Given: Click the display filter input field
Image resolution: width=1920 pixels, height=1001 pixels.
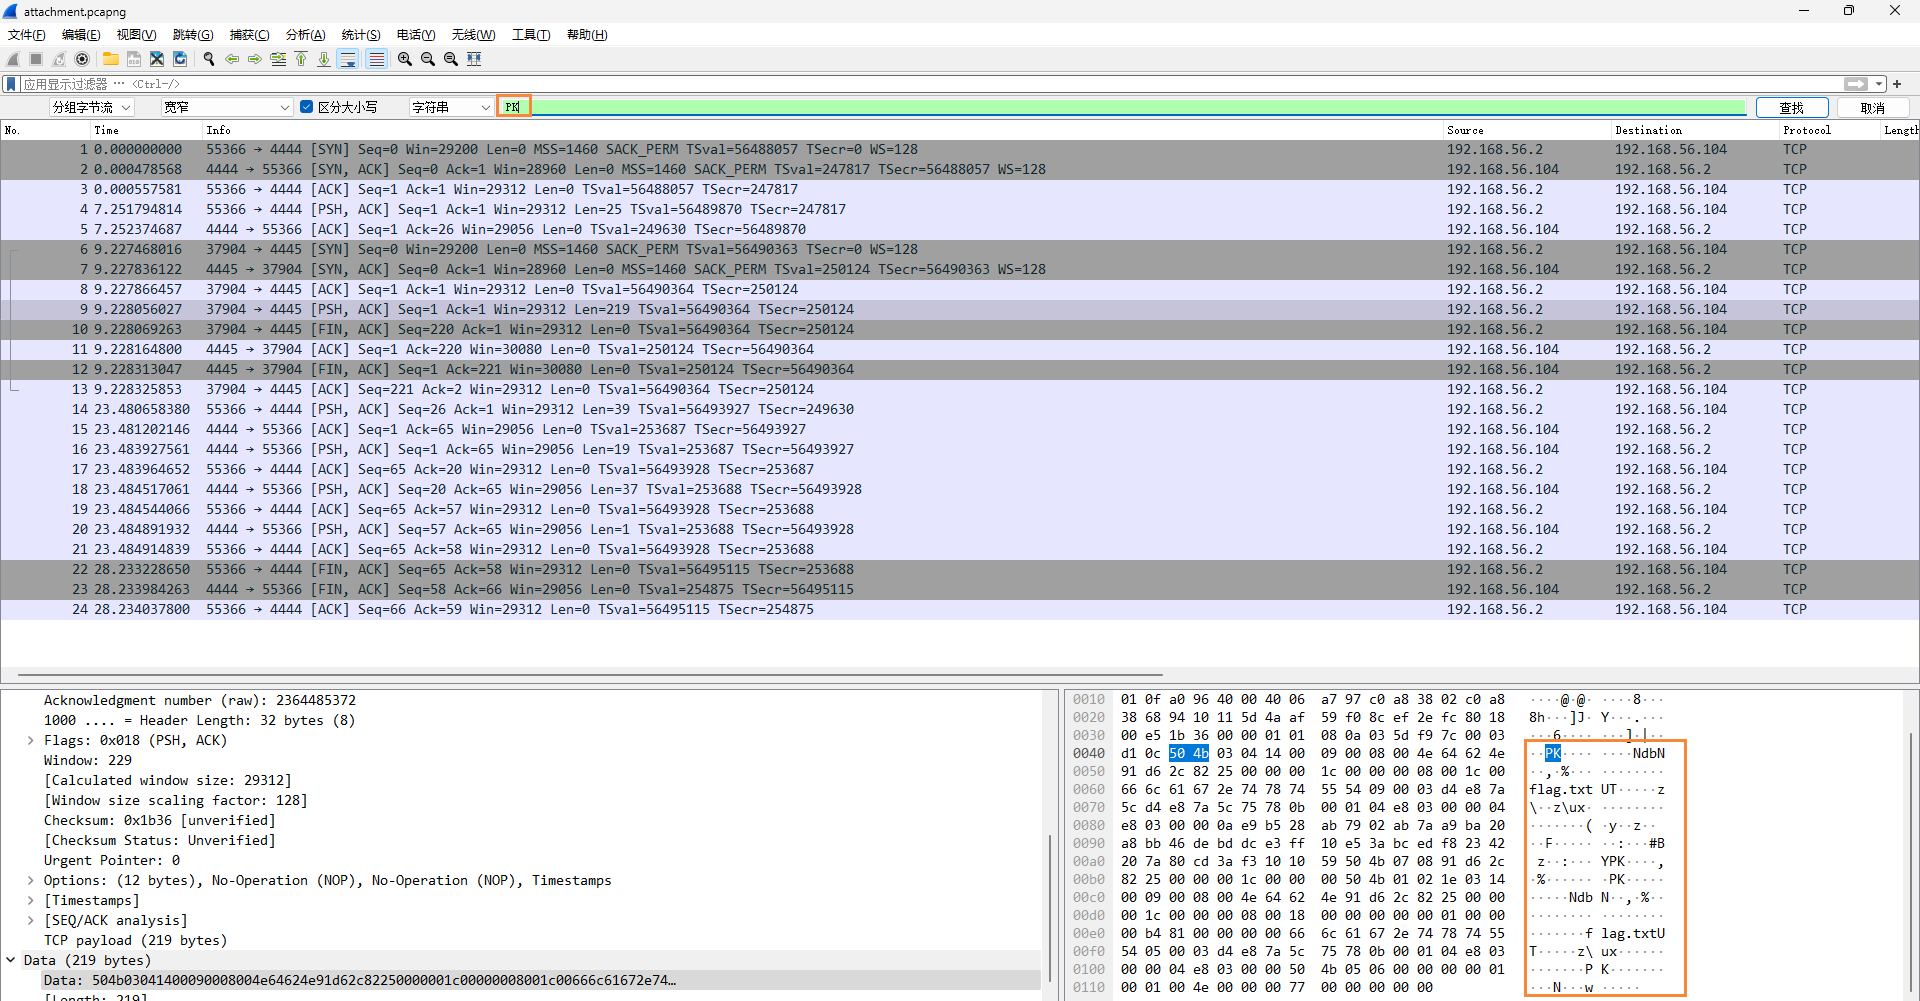Looking at the screenshot, I should pos(930,84).
